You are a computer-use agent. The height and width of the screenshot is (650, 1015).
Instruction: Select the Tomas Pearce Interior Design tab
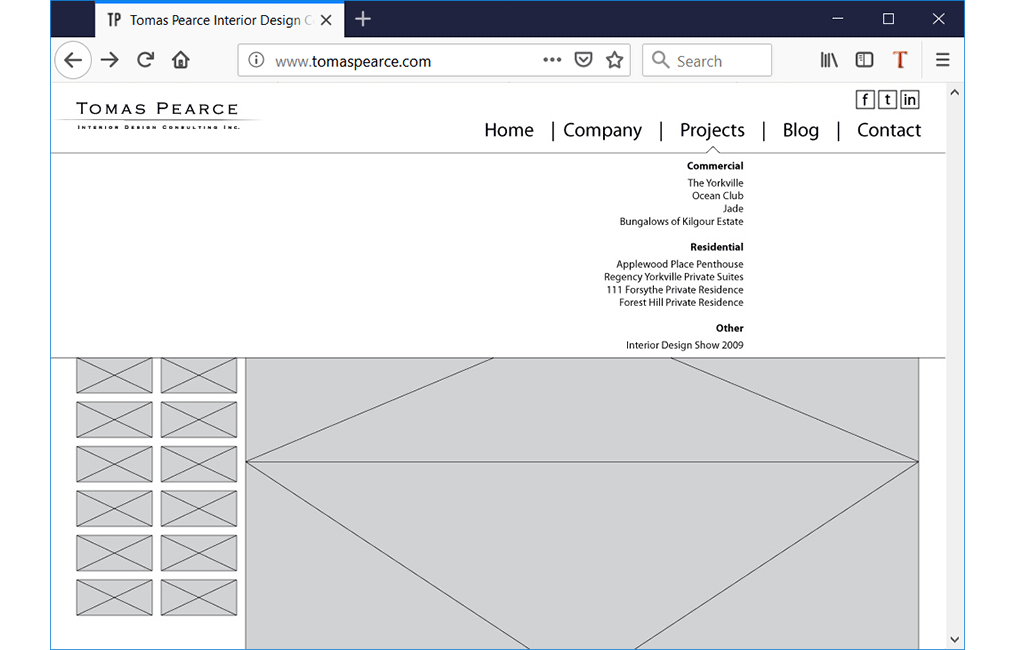tap(220, 20)
